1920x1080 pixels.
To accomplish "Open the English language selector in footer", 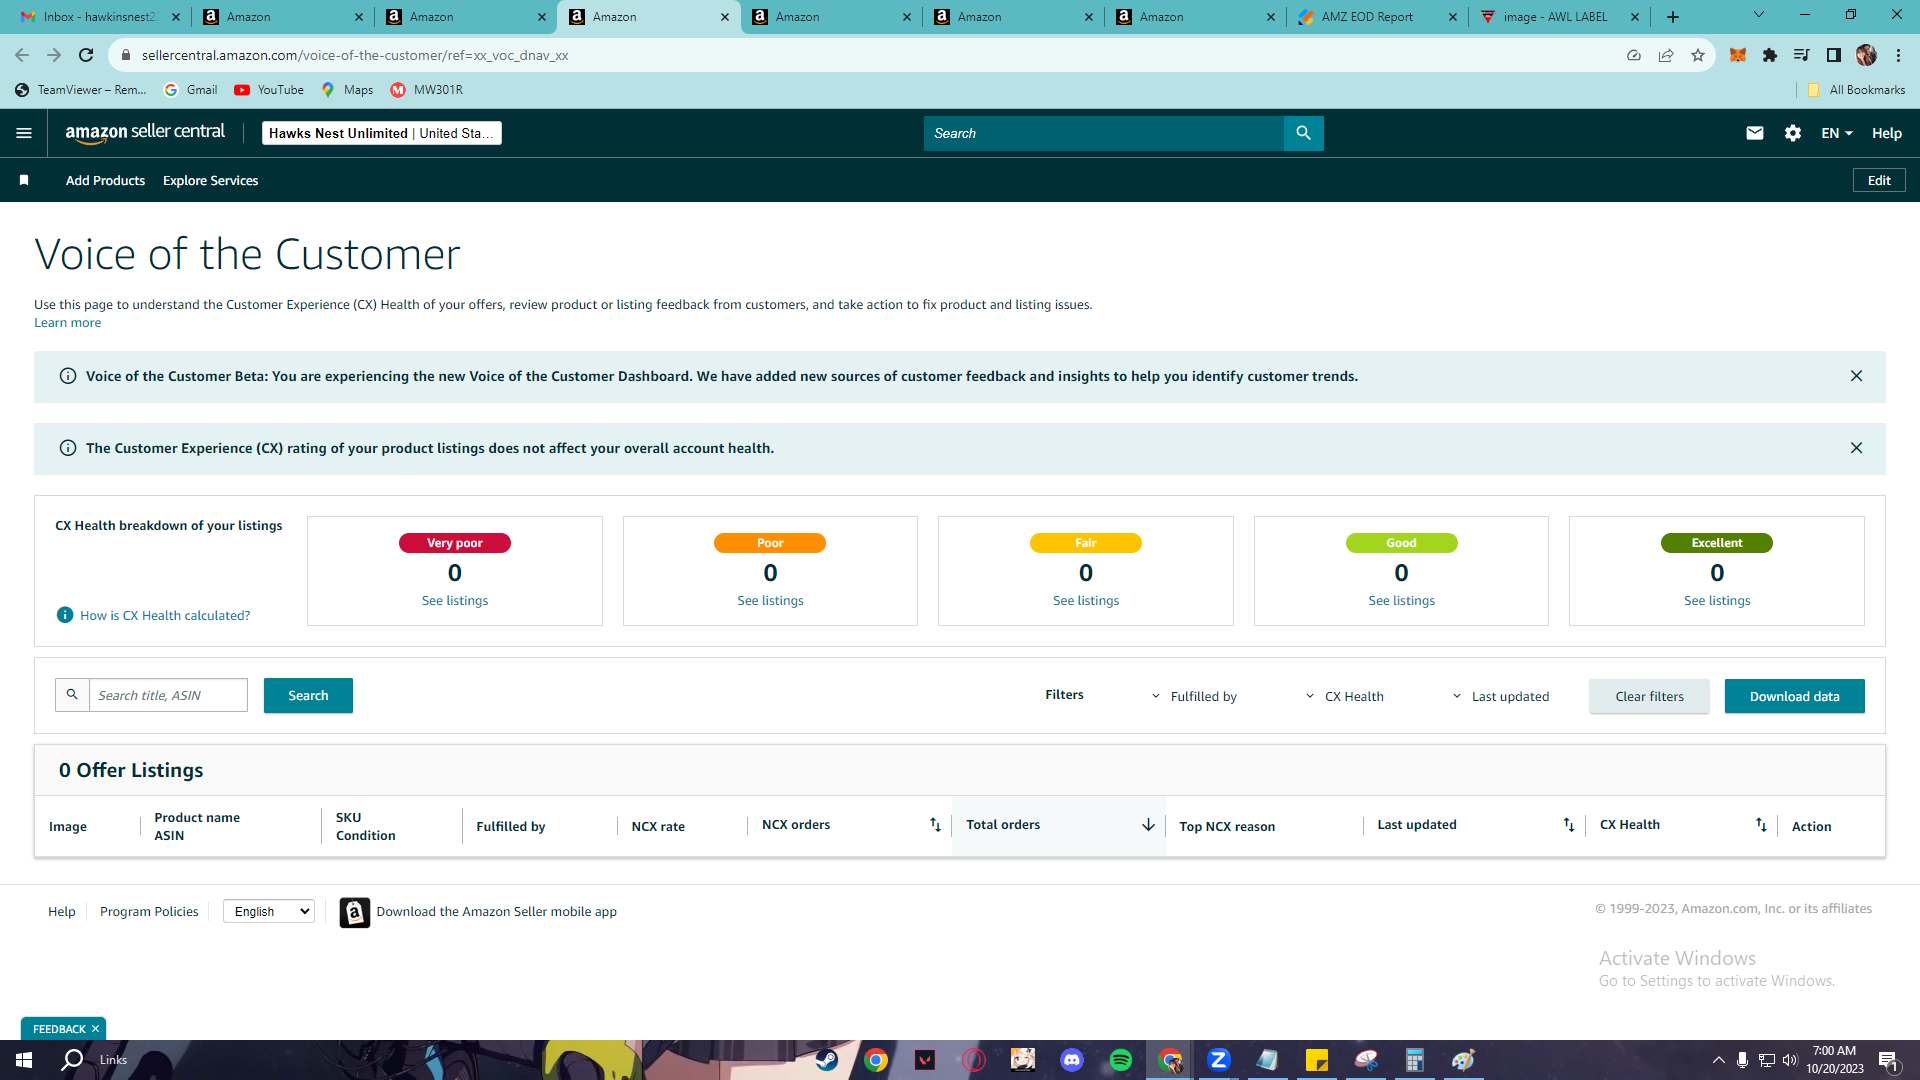I will 269,911.
